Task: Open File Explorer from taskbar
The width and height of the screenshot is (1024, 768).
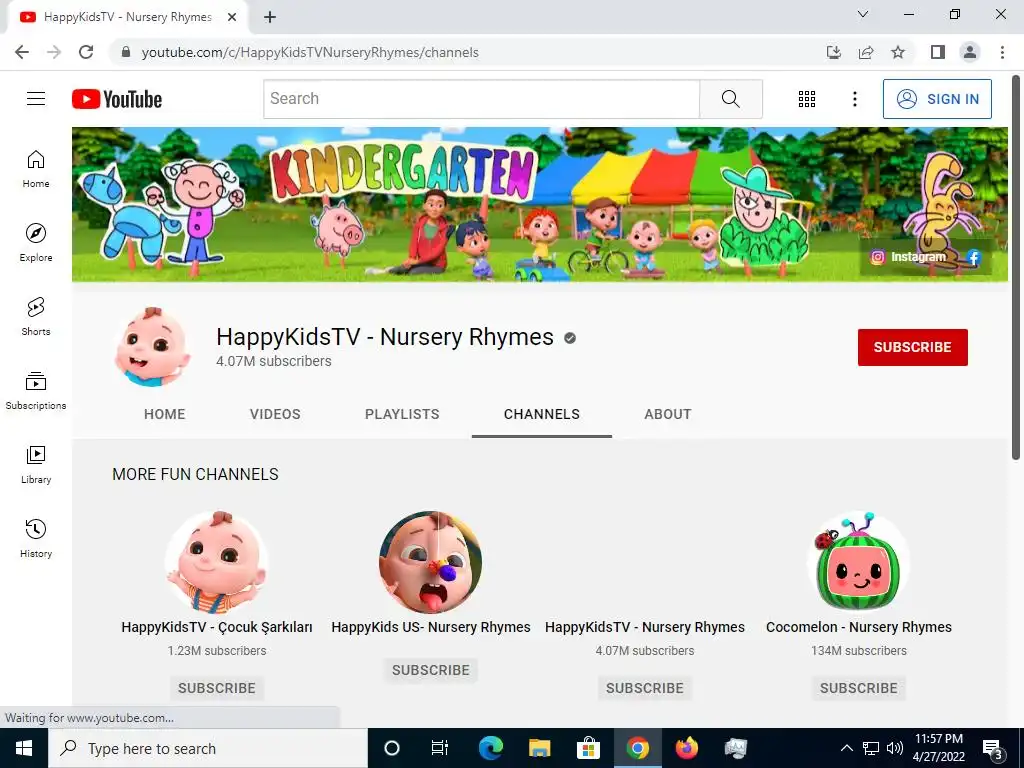Action: [539, 748]
